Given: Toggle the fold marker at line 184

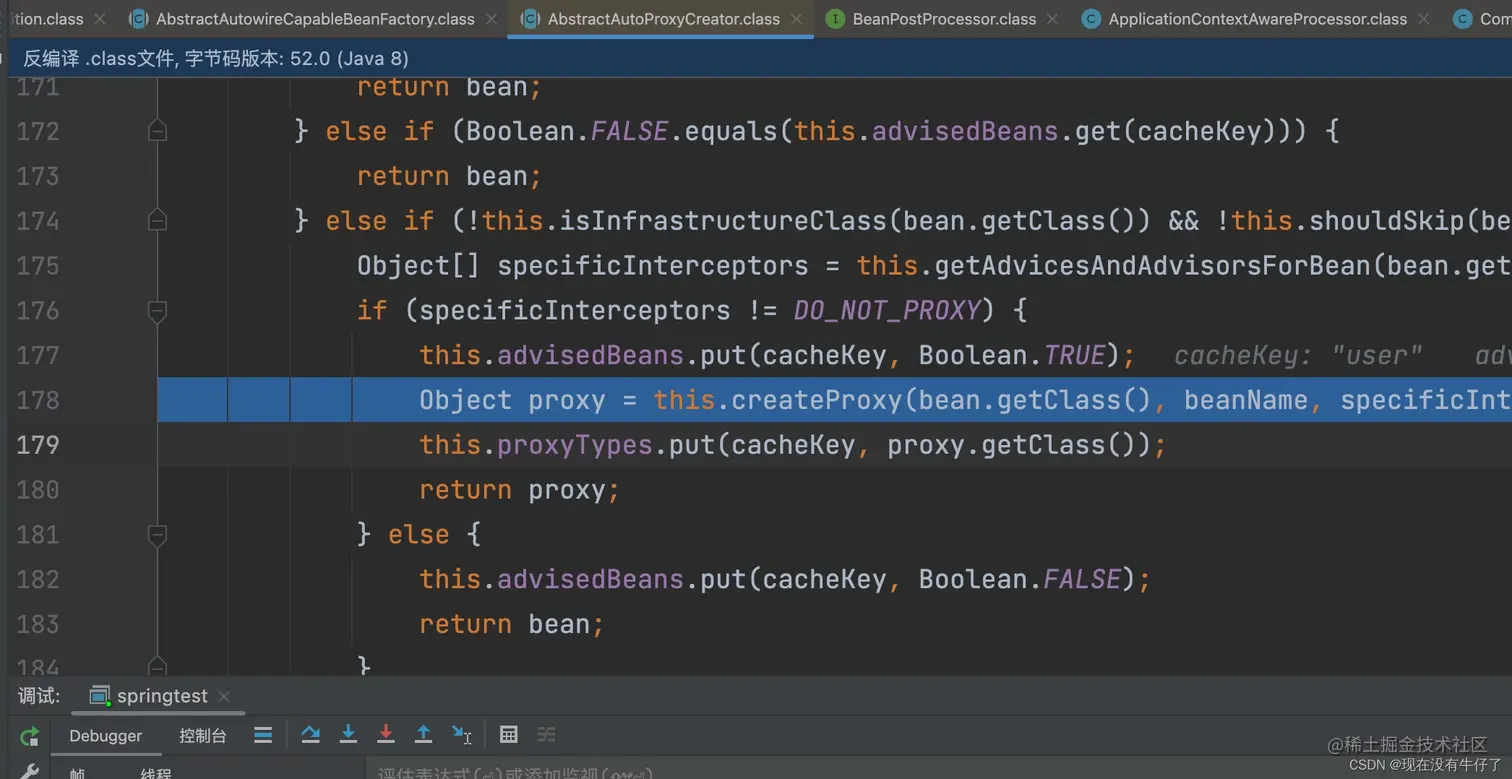Looking at the screenshot, I should click(x=157, y=664).
